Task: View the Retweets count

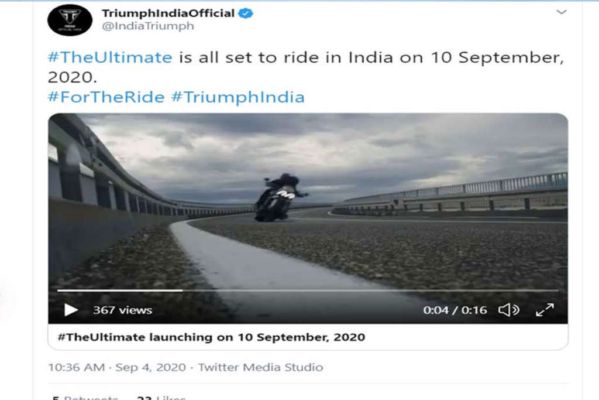Action: [x=85, y=397]
